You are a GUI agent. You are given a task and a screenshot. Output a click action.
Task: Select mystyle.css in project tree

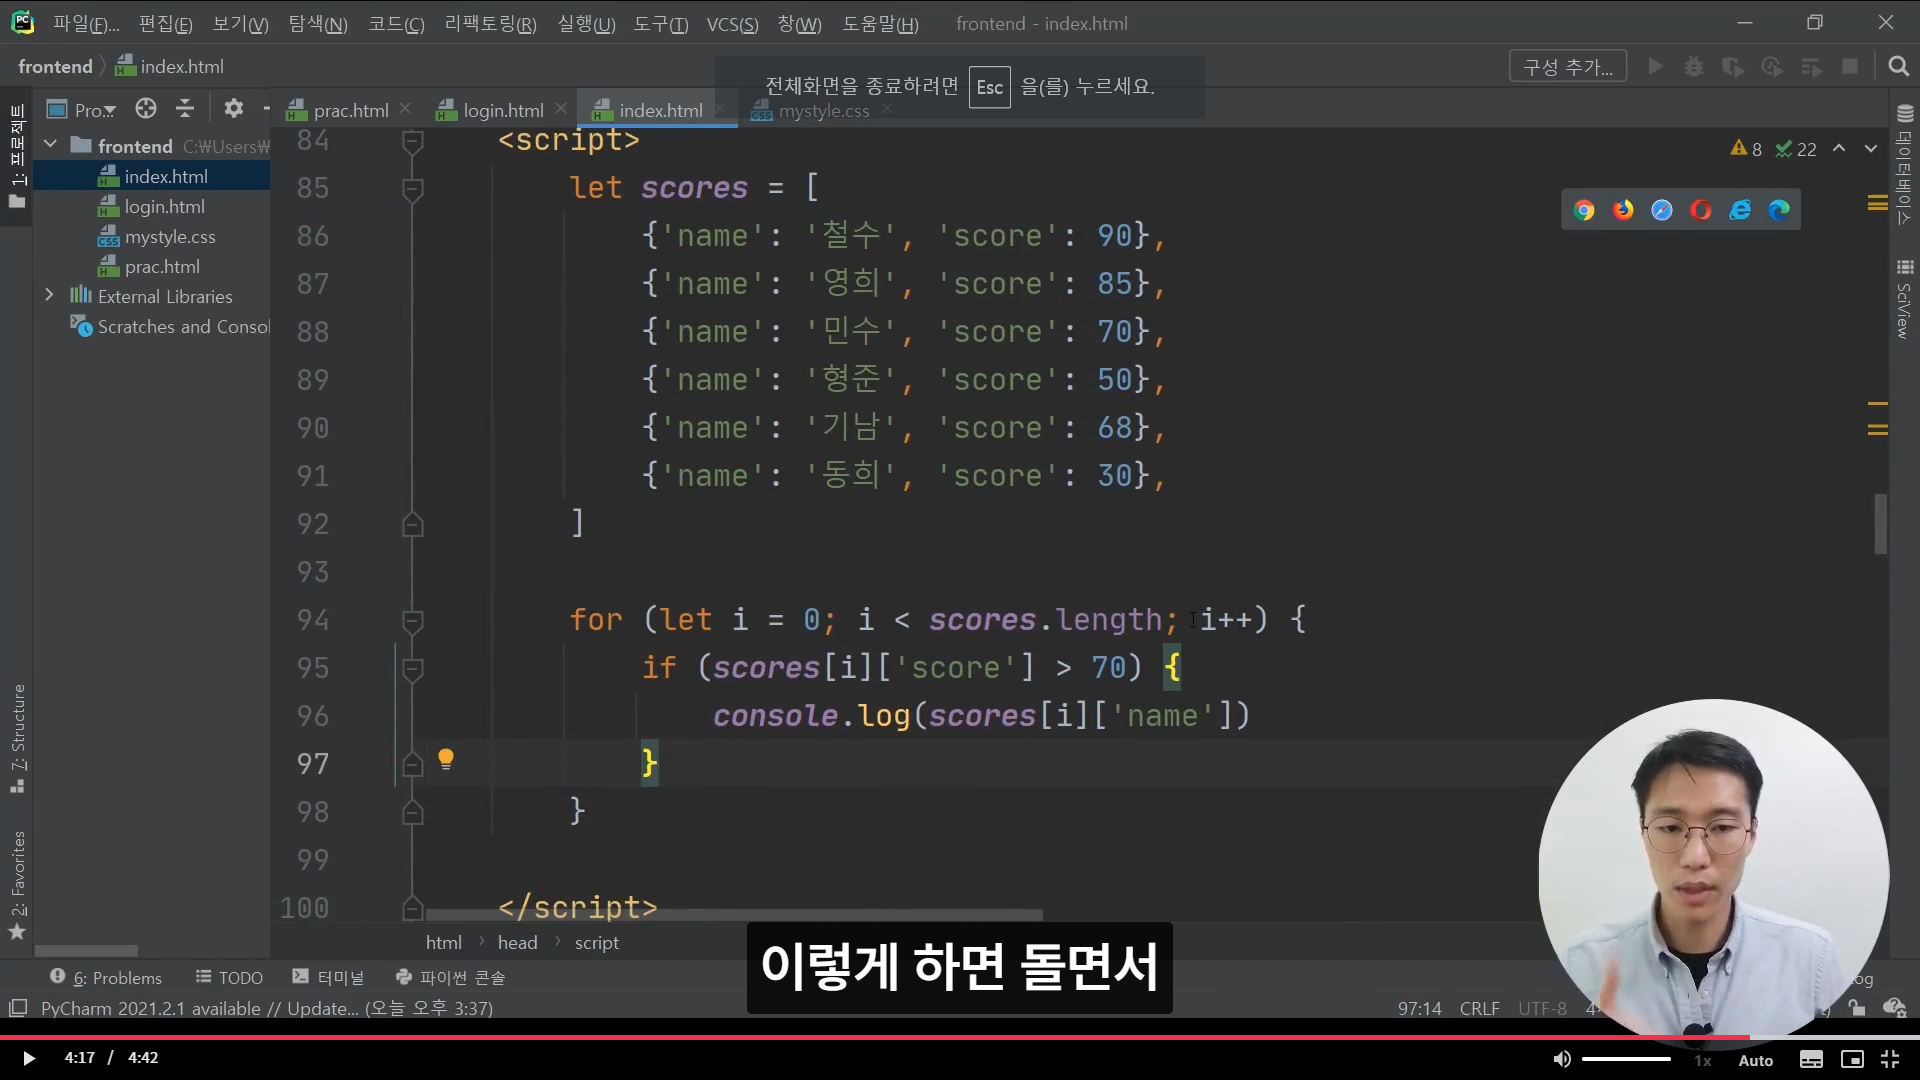tap(170, 236)
